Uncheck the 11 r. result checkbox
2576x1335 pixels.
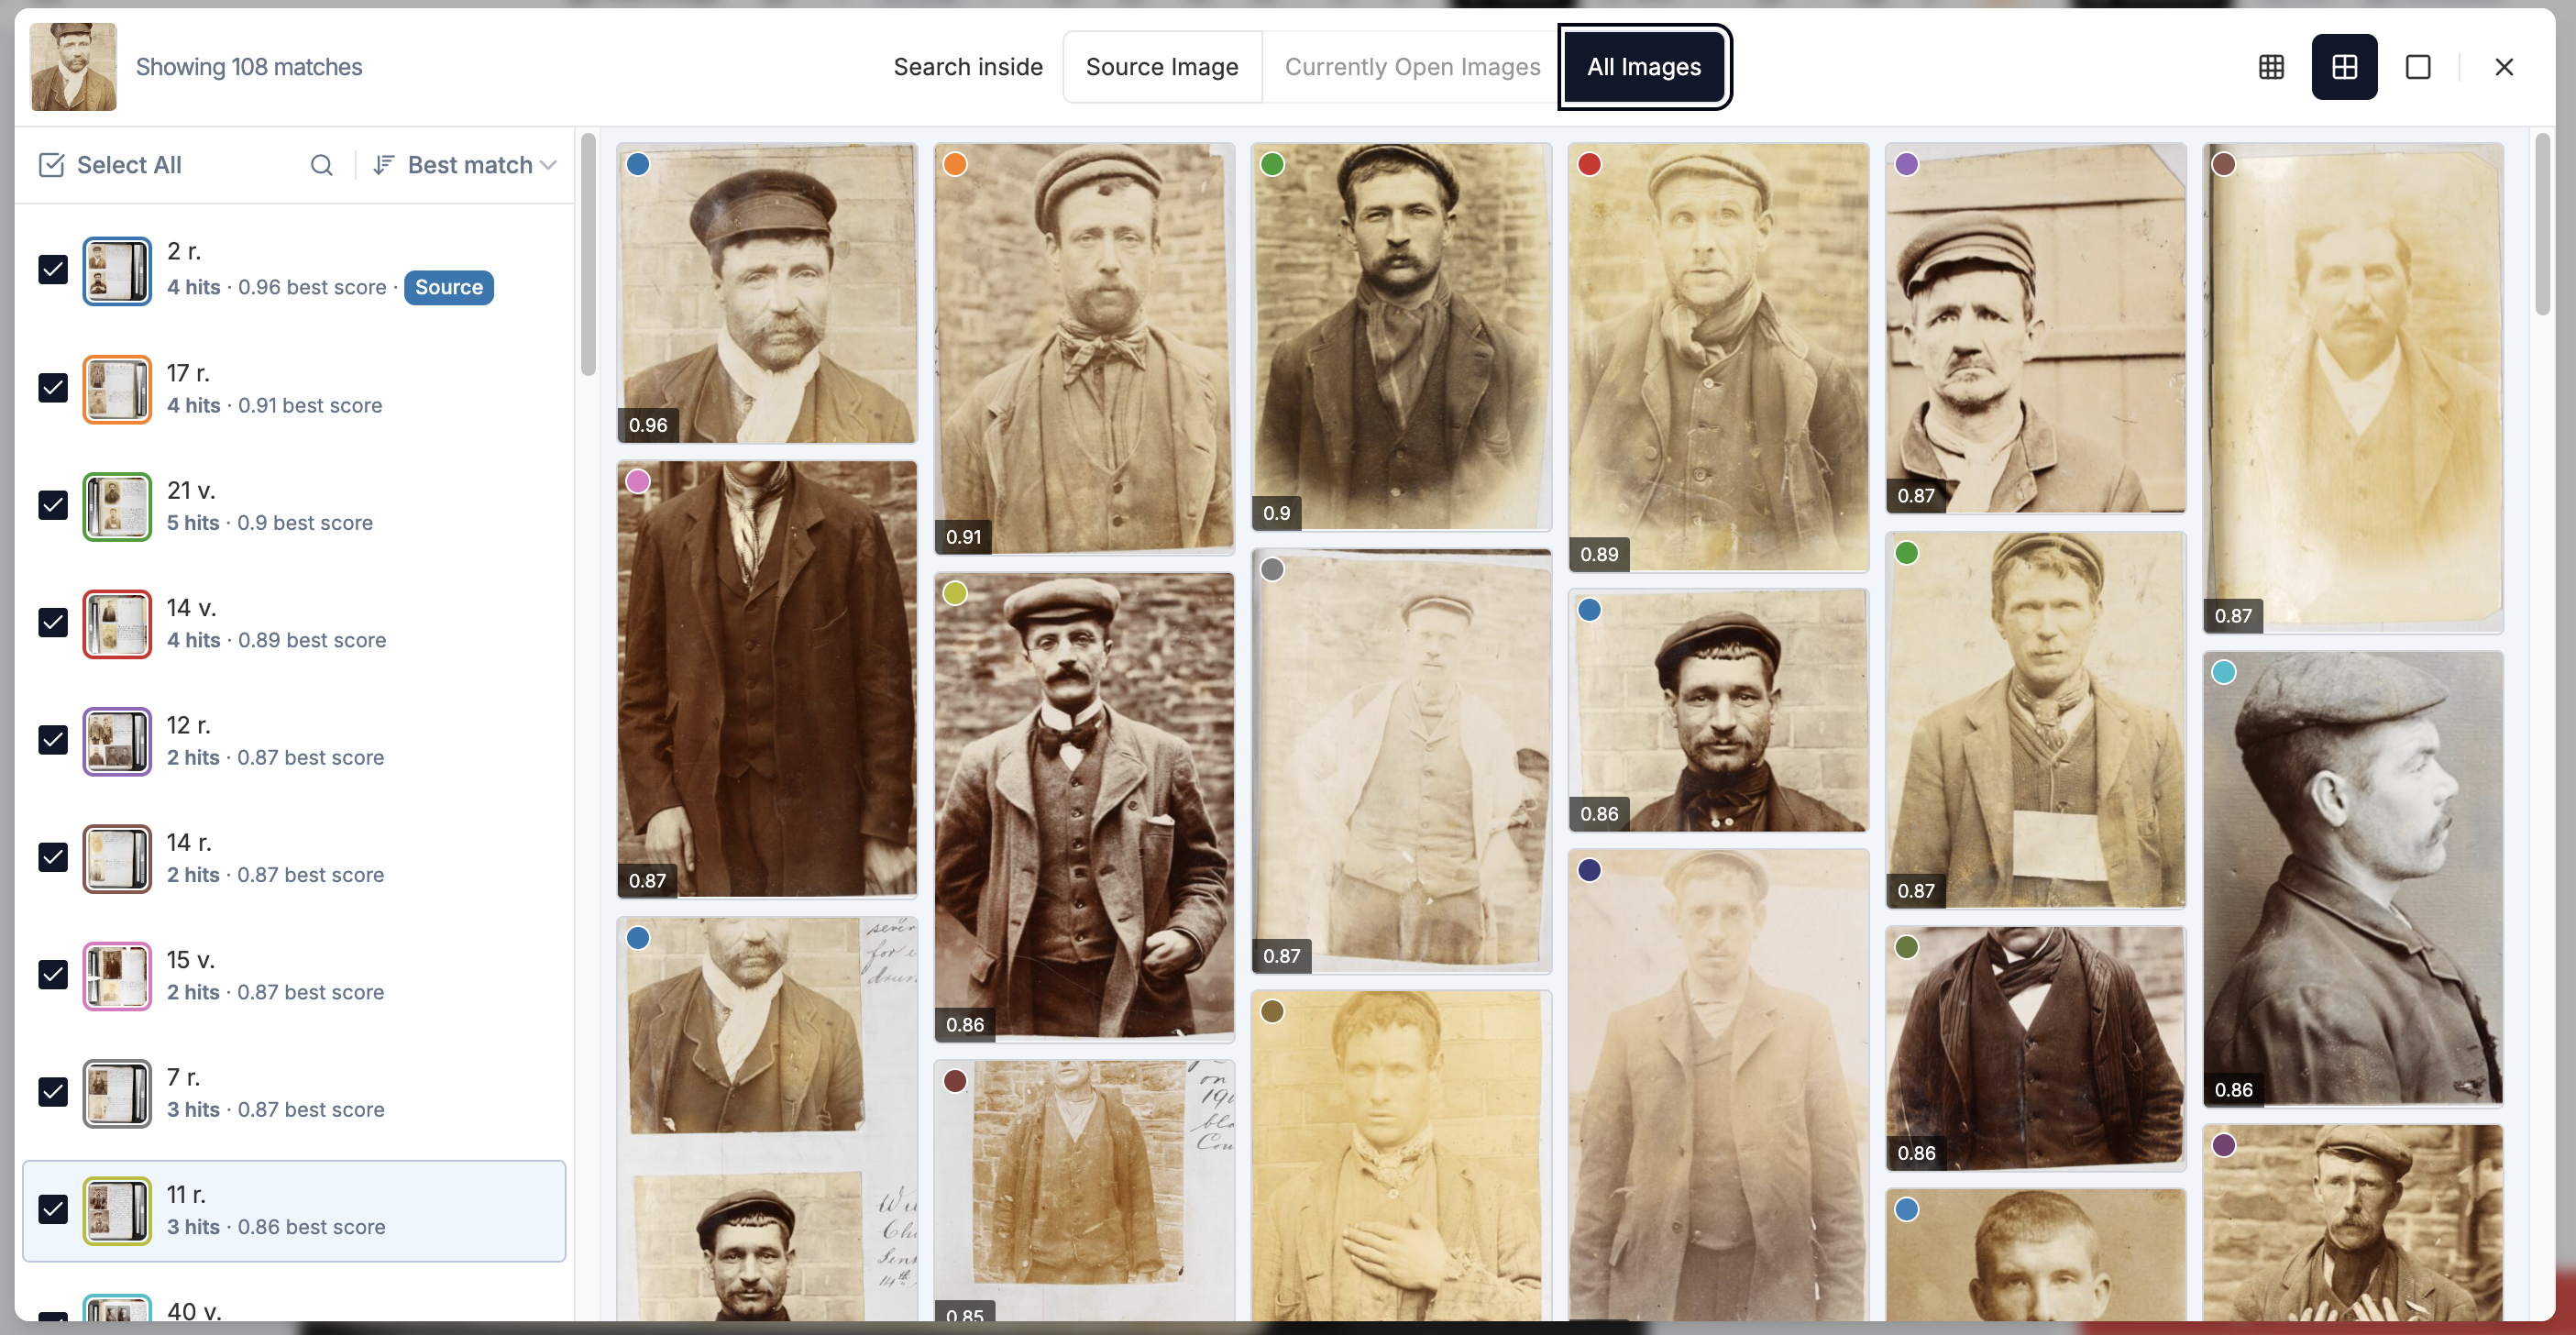(x=53, y=1209)
